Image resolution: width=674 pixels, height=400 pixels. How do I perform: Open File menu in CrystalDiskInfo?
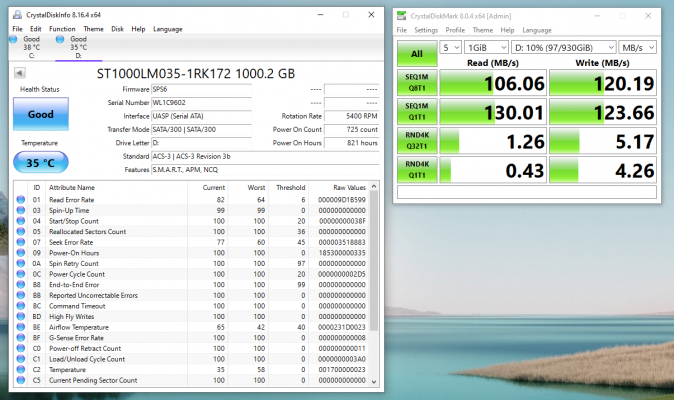(18, 29)
